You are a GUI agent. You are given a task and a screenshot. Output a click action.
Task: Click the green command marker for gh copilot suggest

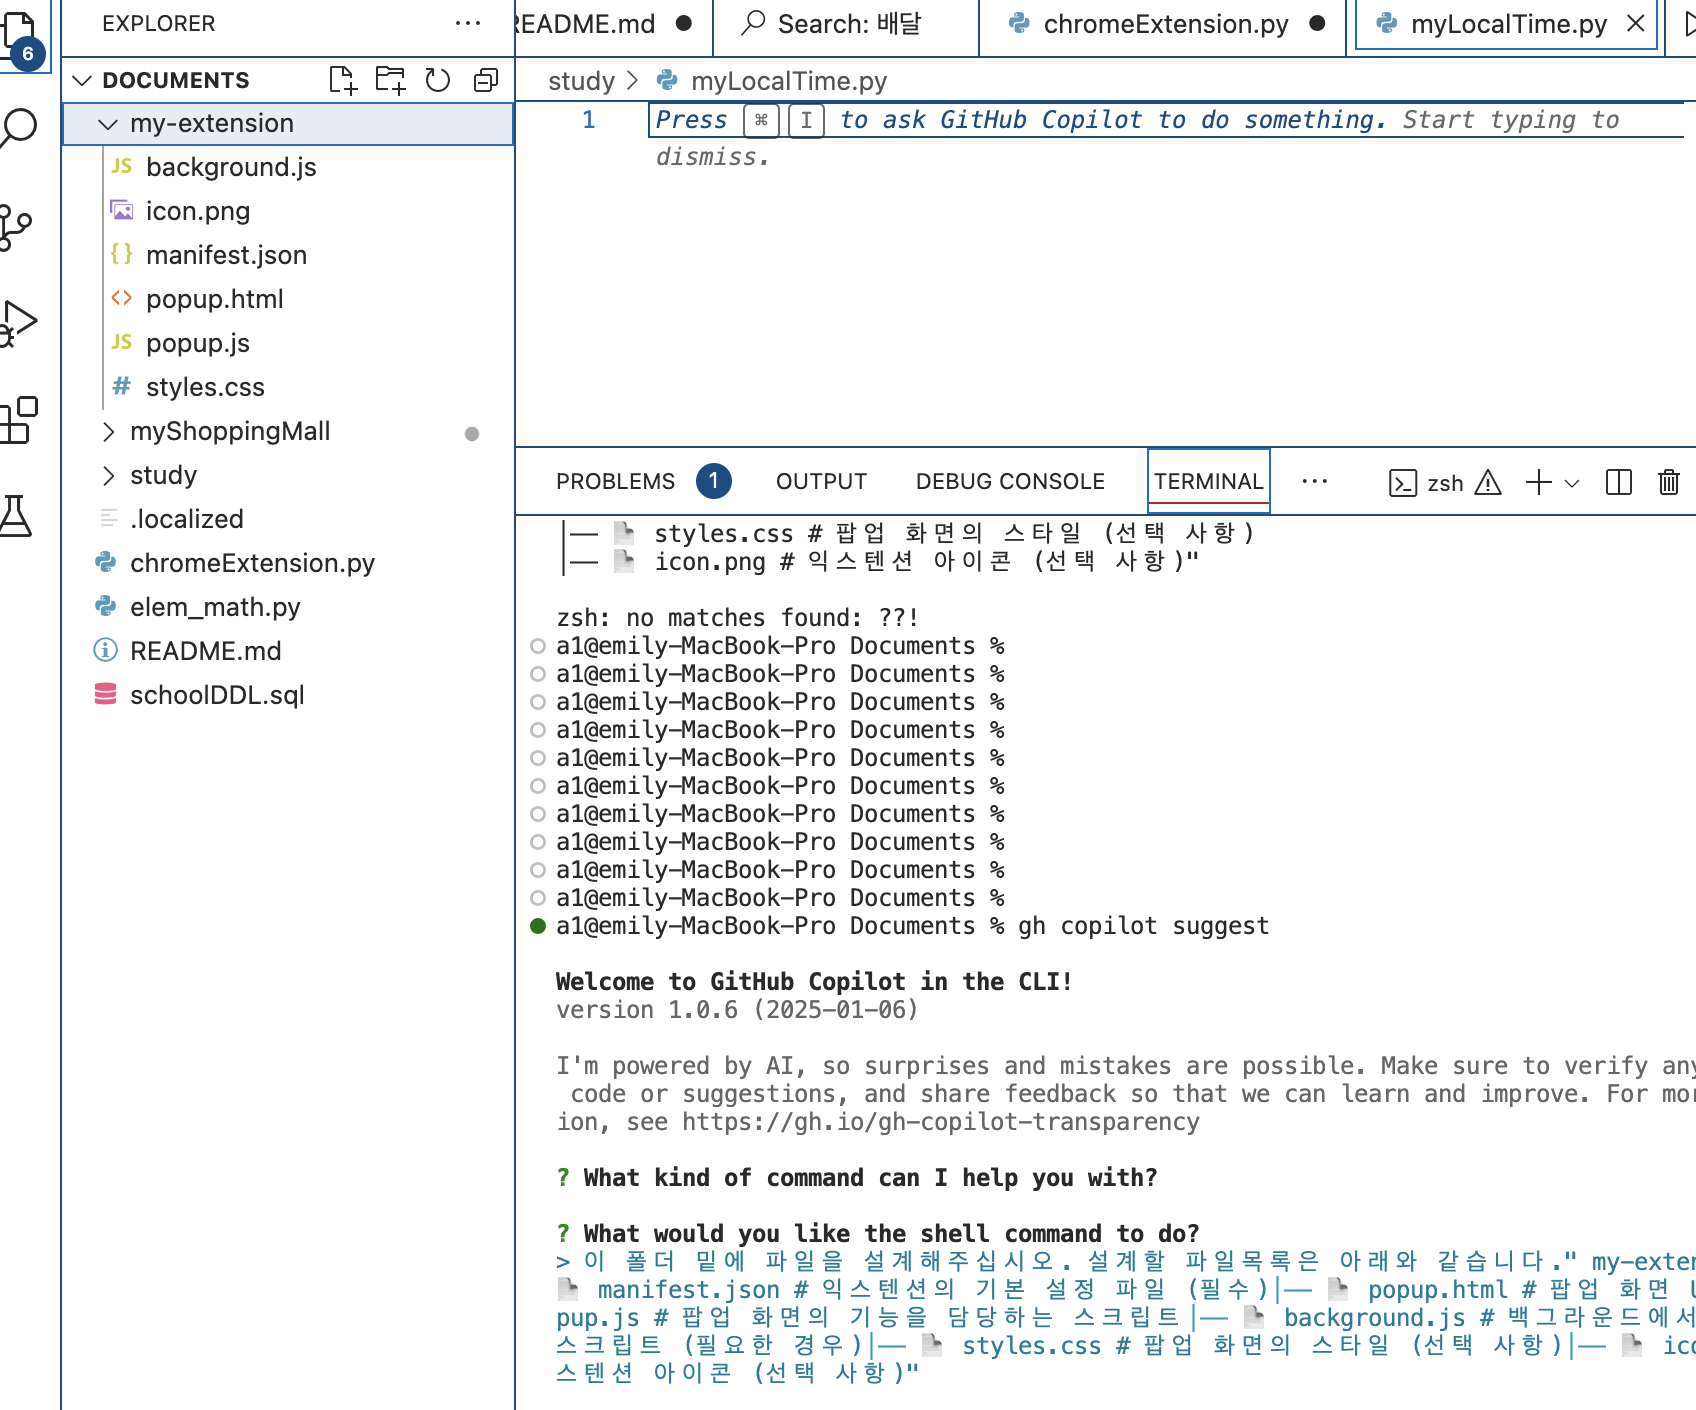(x=538, y=926)
